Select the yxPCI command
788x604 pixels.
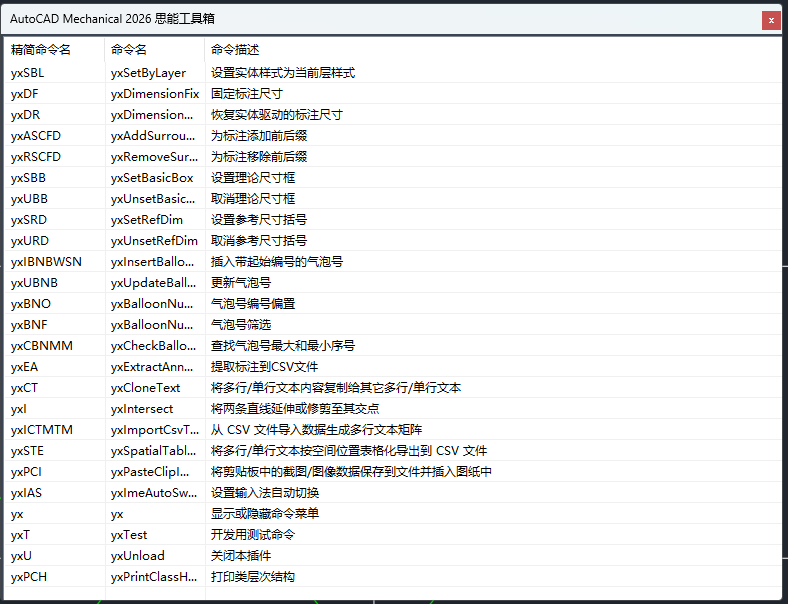coord(26,472)
